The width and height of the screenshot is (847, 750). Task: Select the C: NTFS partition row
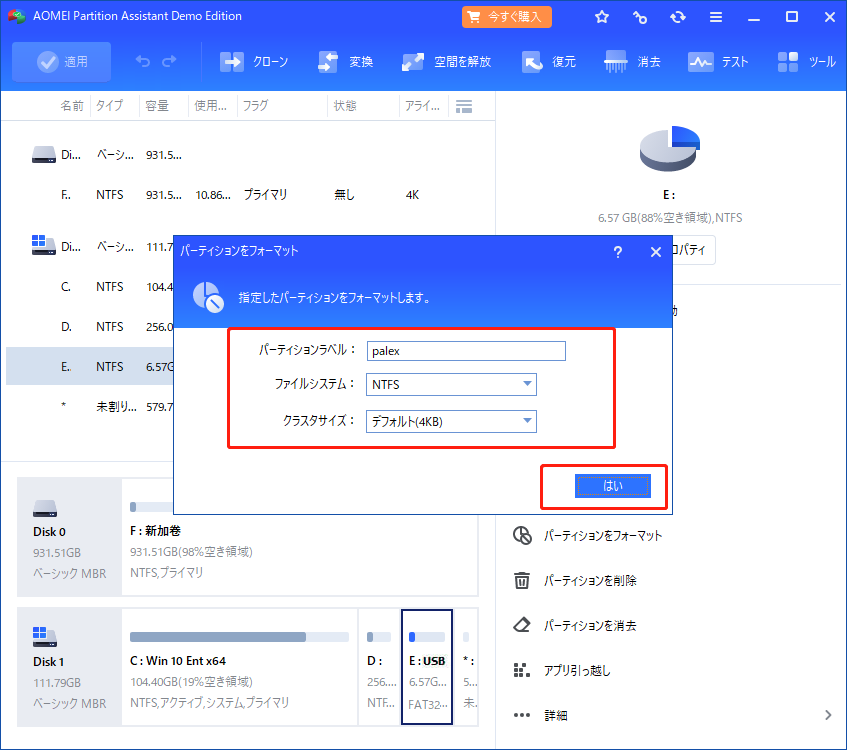point(90,287)
